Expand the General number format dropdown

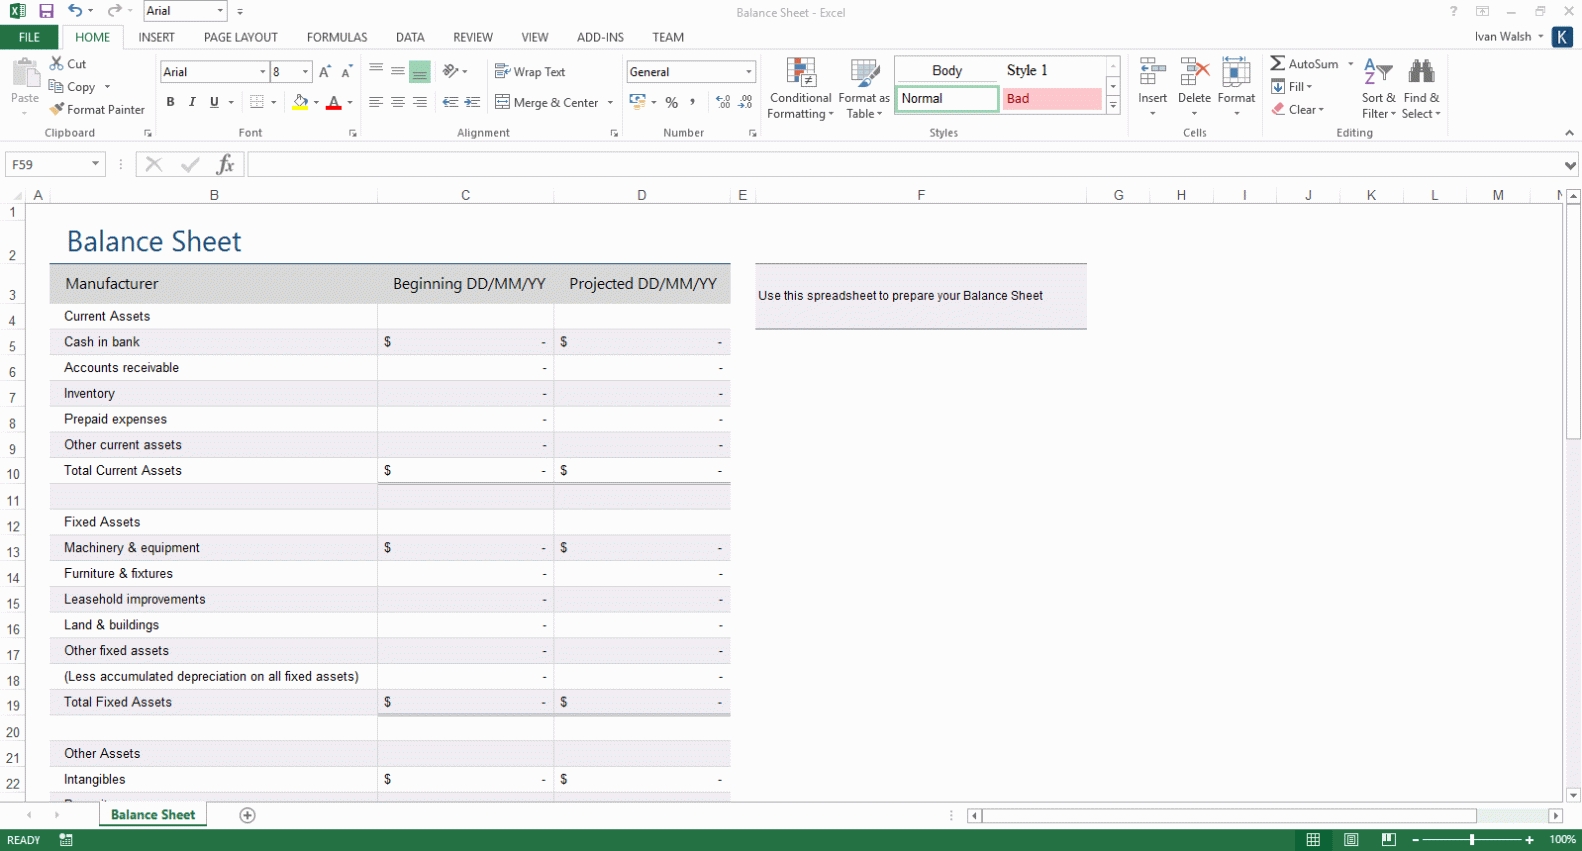pyautogui.click(x=748, y=72)
